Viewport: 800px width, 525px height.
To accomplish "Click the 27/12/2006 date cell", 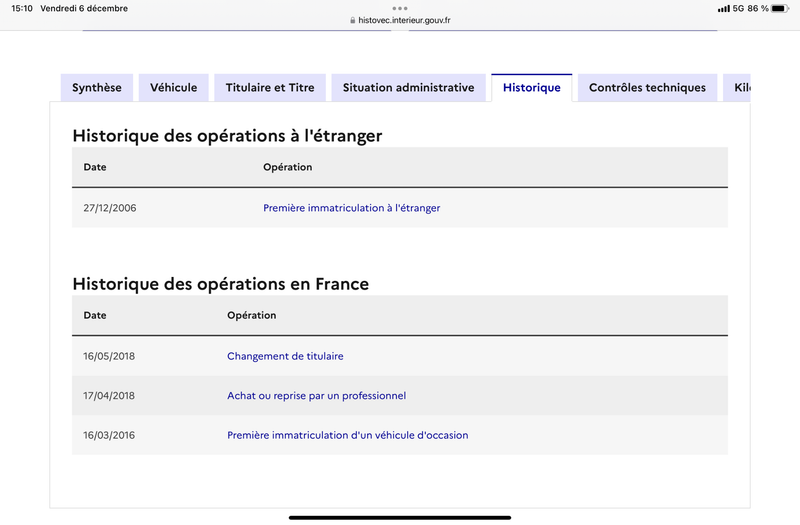I will (x=110, y=208).
